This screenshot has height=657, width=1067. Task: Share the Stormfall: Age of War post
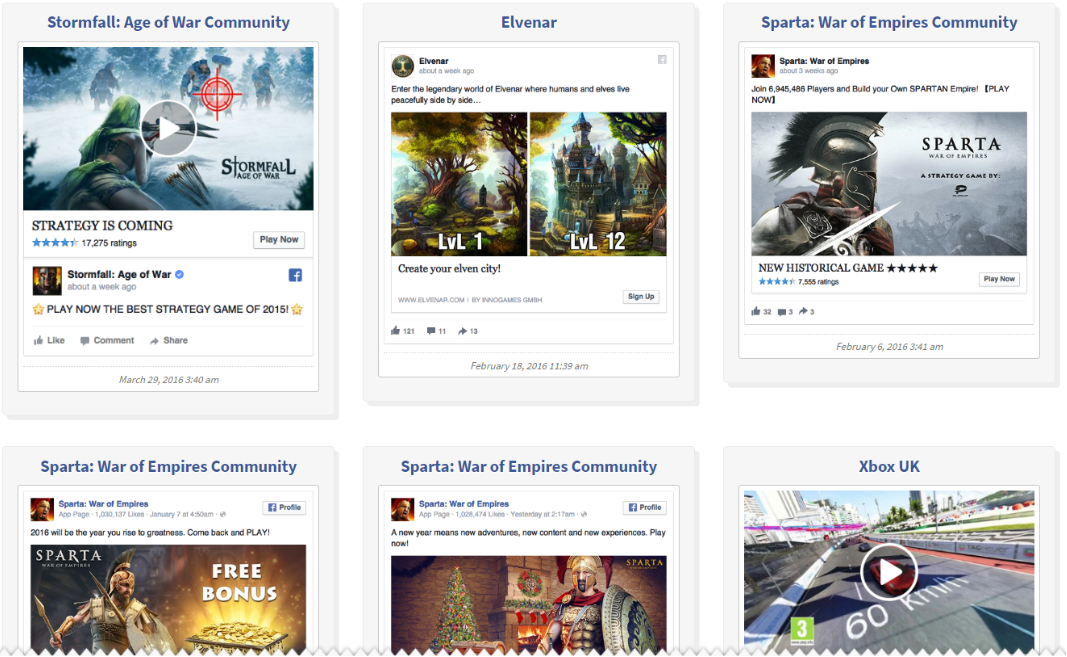coord(169,340)
